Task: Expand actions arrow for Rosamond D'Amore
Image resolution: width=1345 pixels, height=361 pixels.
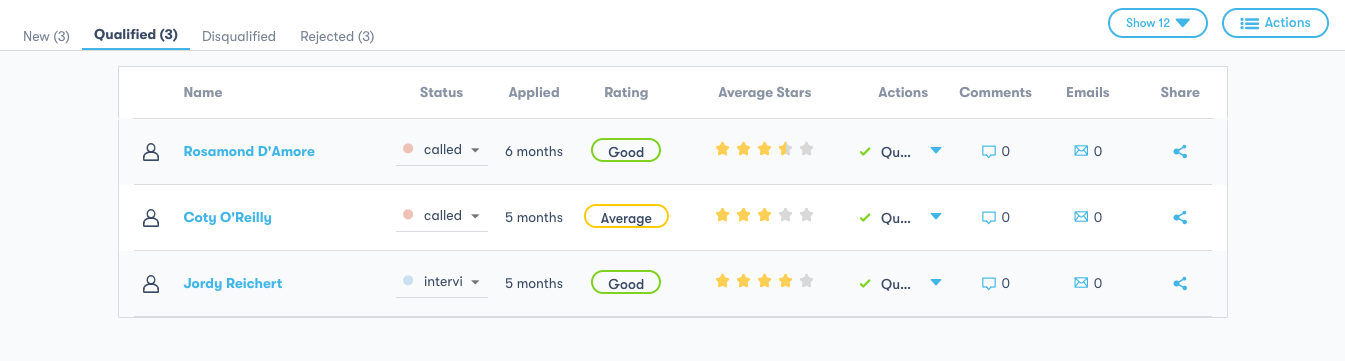Action: tap(936, 150)
